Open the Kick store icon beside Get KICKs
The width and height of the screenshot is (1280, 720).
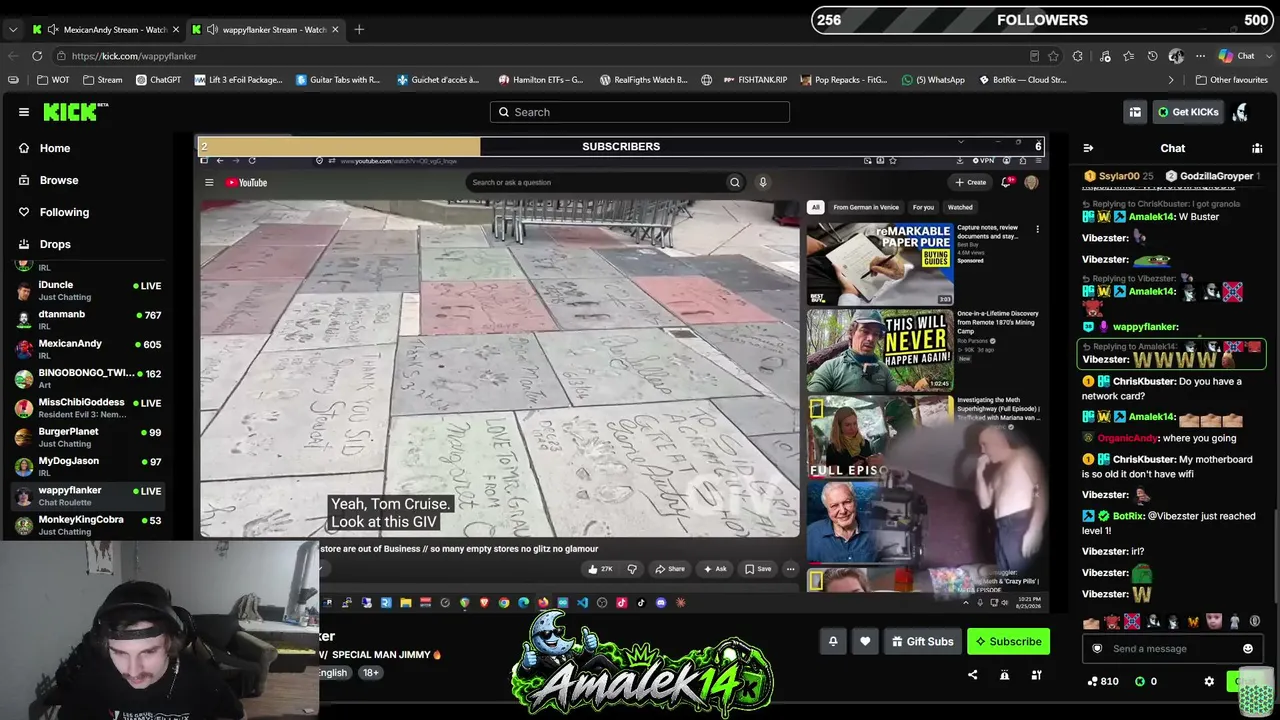point(1135,112)
